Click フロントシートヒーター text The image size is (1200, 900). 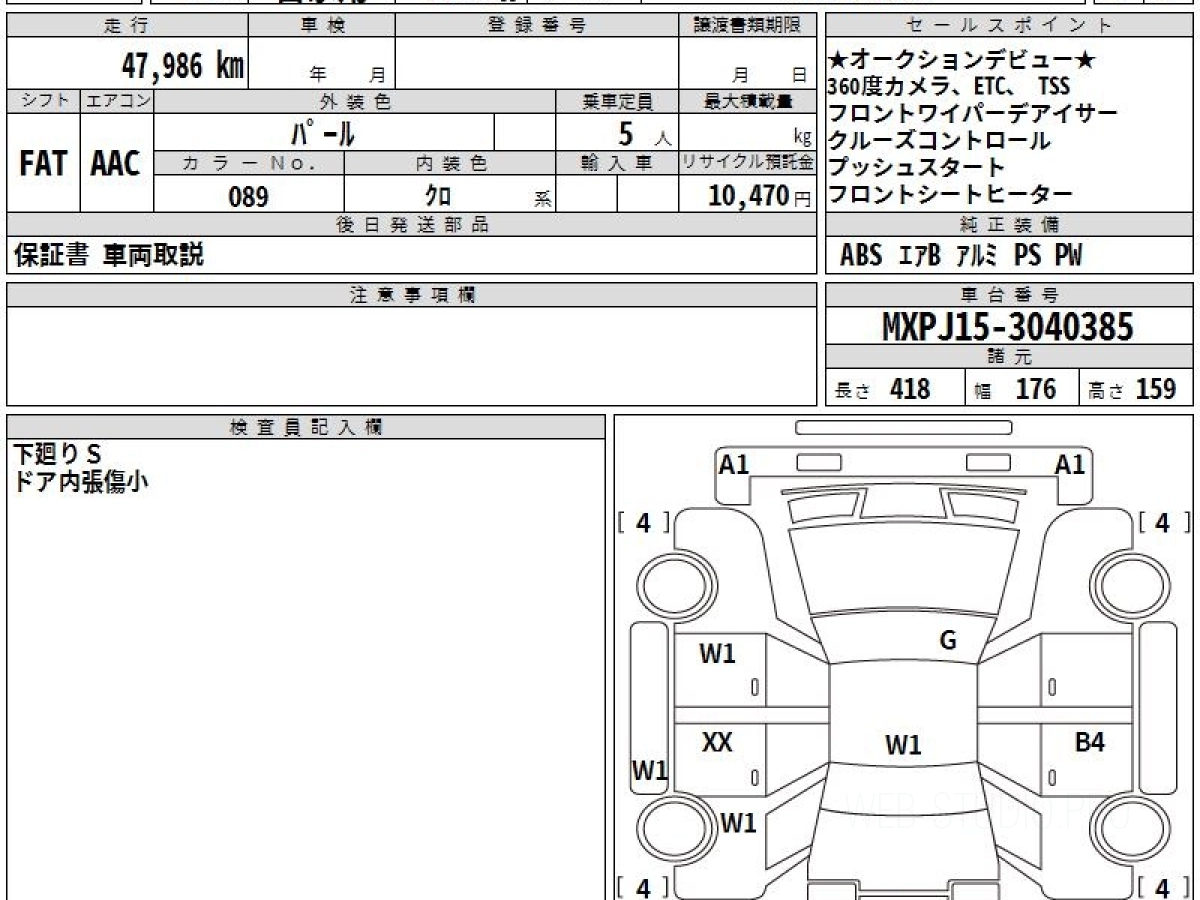[951, 194]
